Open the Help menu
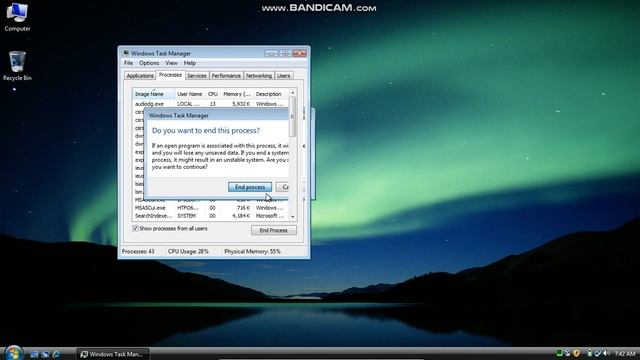The width and height of the screenshot is (640, 360). coord(190,63)
